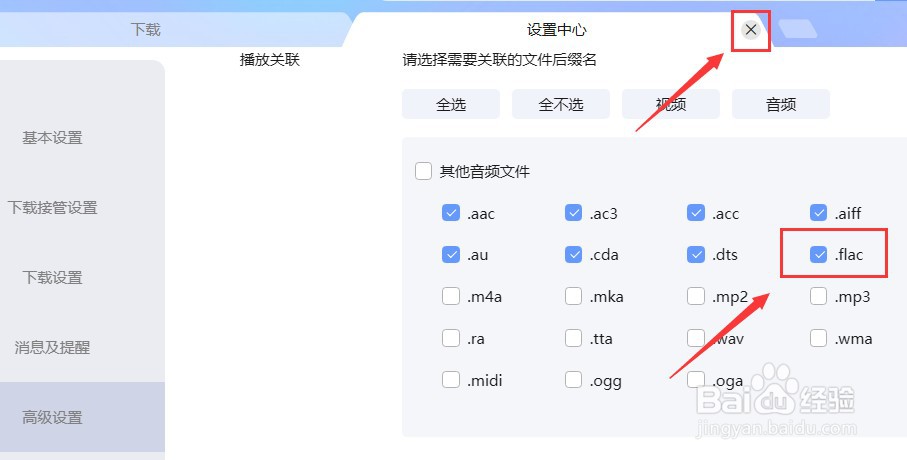
Task: Switch to the 下载 tab
Action: coord(145,30)
